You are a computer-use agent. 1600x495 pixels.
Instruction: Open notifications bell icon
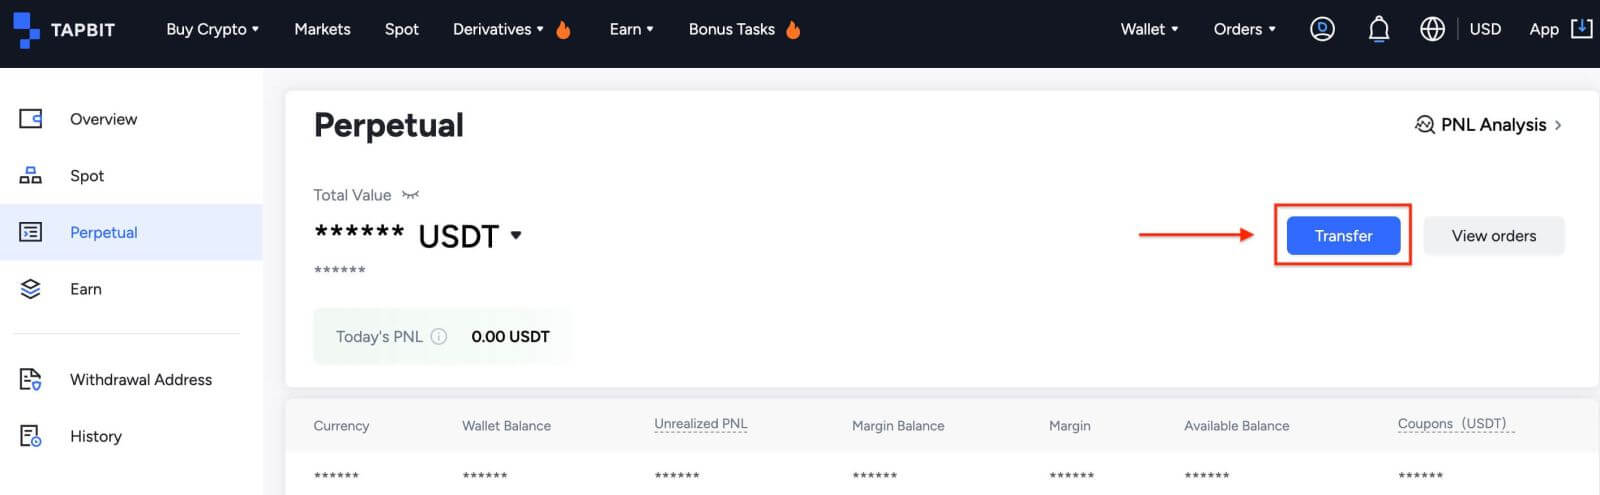click(x=1378, y=30)
